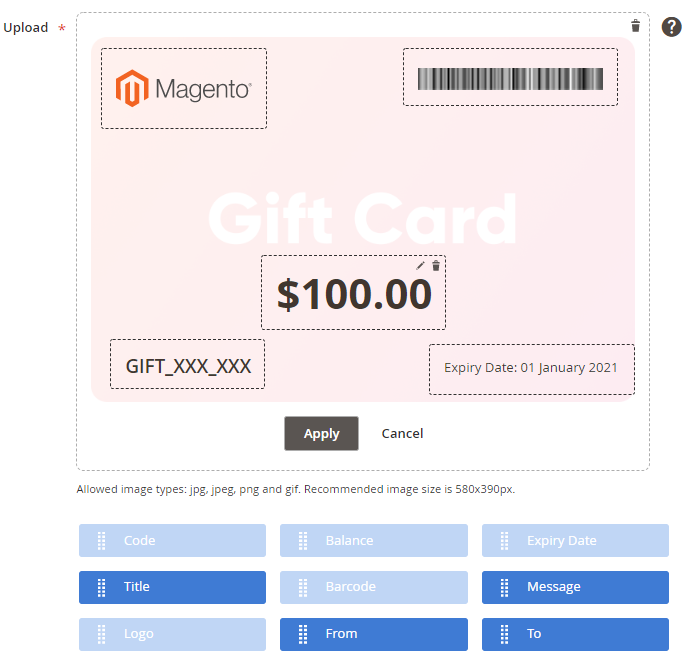Click the Cancel link

tap(402, 433)
